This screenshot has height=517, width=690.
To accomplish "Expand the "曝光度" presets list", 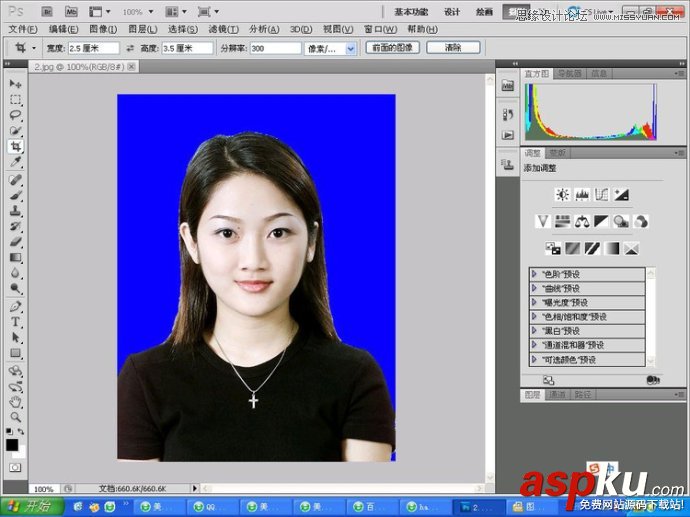I will (534, 302).
